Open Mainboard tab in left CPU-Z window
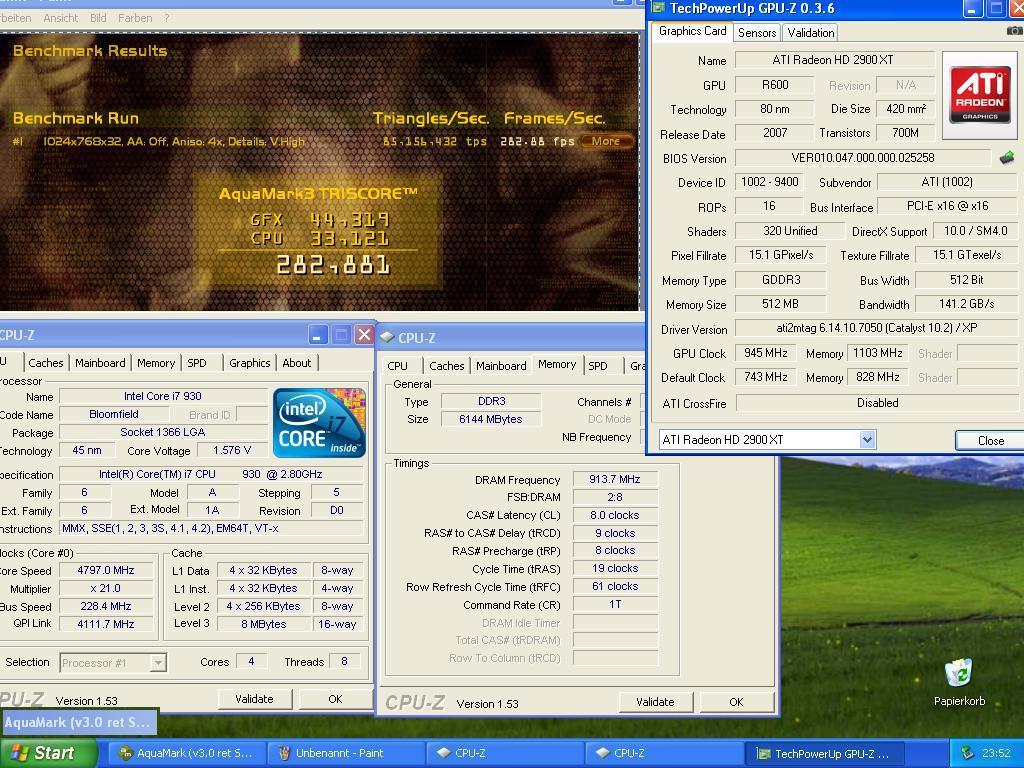The height and width of the screenshot is (768, 1024). click(x=100, y=362)
